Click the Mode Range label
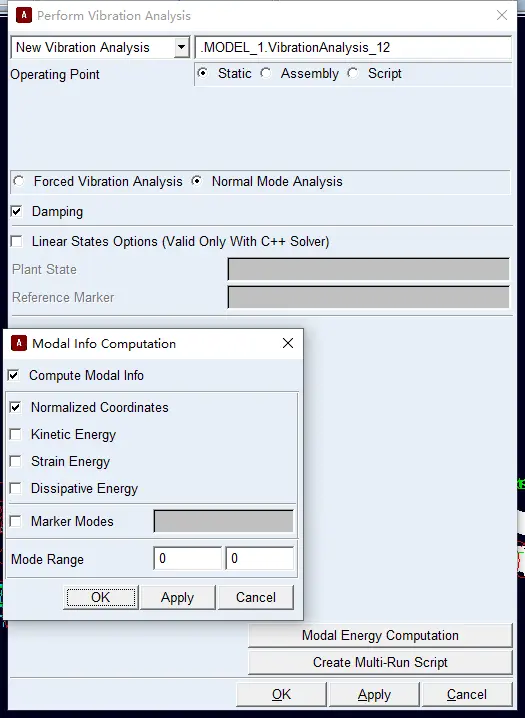This screenshot has width=525, height=718. pyautogui.click(x=48, y=559)
